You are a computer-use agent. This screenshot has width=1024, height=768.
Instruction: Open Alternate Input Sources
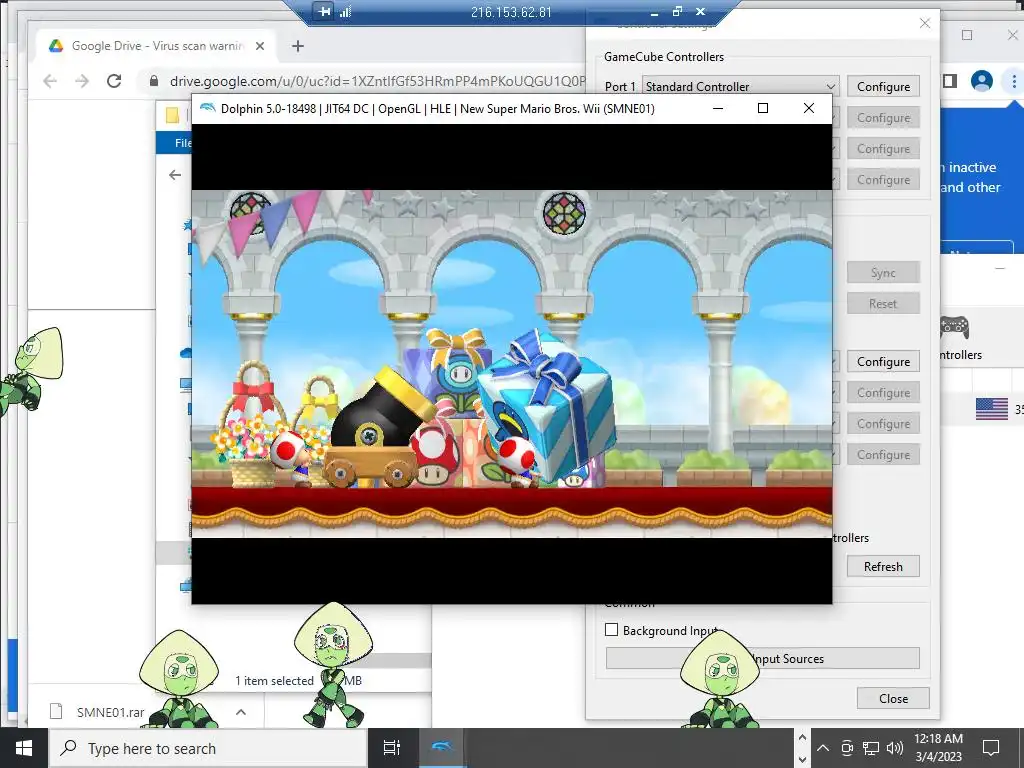pos(763,658)
